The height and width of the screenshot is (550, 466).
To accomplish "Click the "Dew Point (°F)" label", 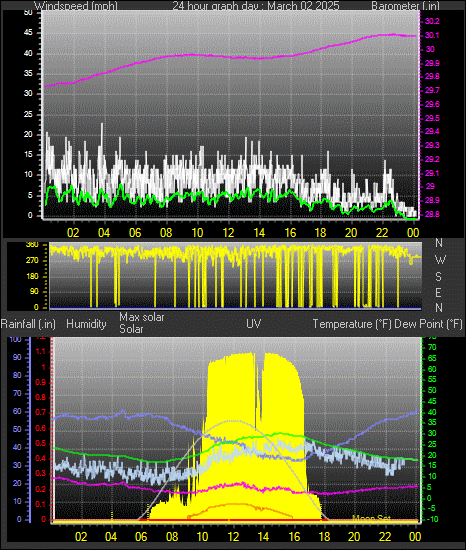I will (x=428, y=324).
